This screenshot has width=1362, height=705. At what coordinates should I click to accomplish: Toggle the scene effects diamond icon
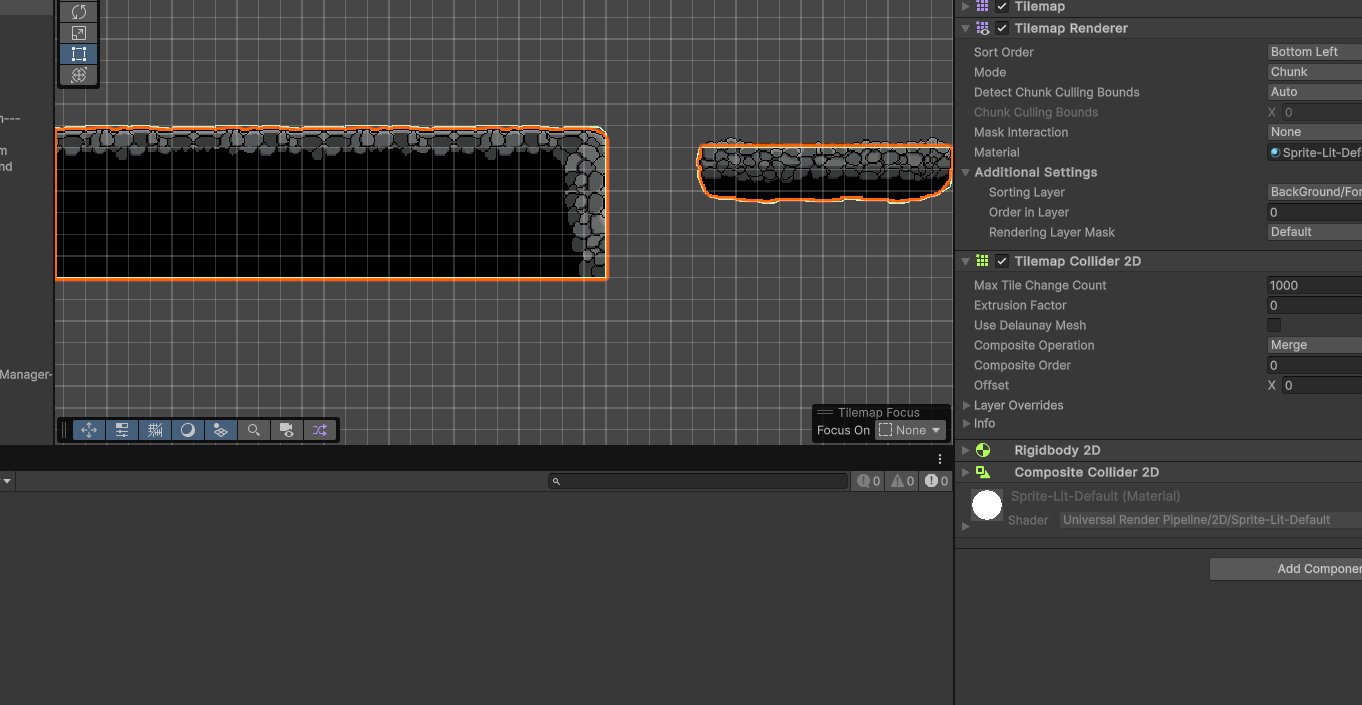click(221, 430)
